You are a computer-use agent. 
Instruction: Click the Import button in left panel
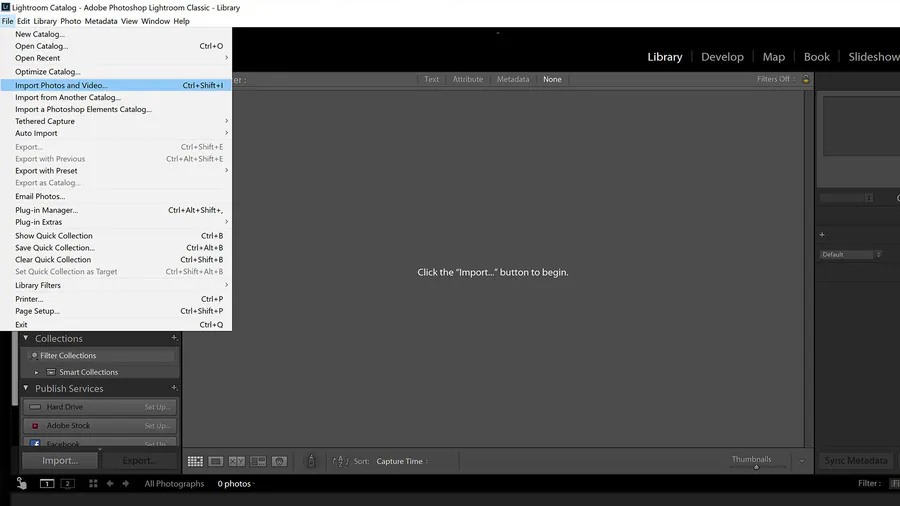tap(60, 461)
